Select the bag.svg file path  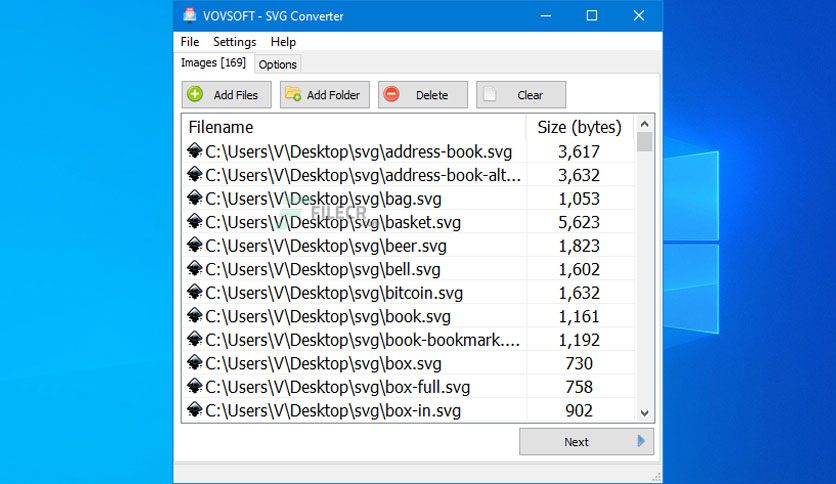(x=323, y=199)
